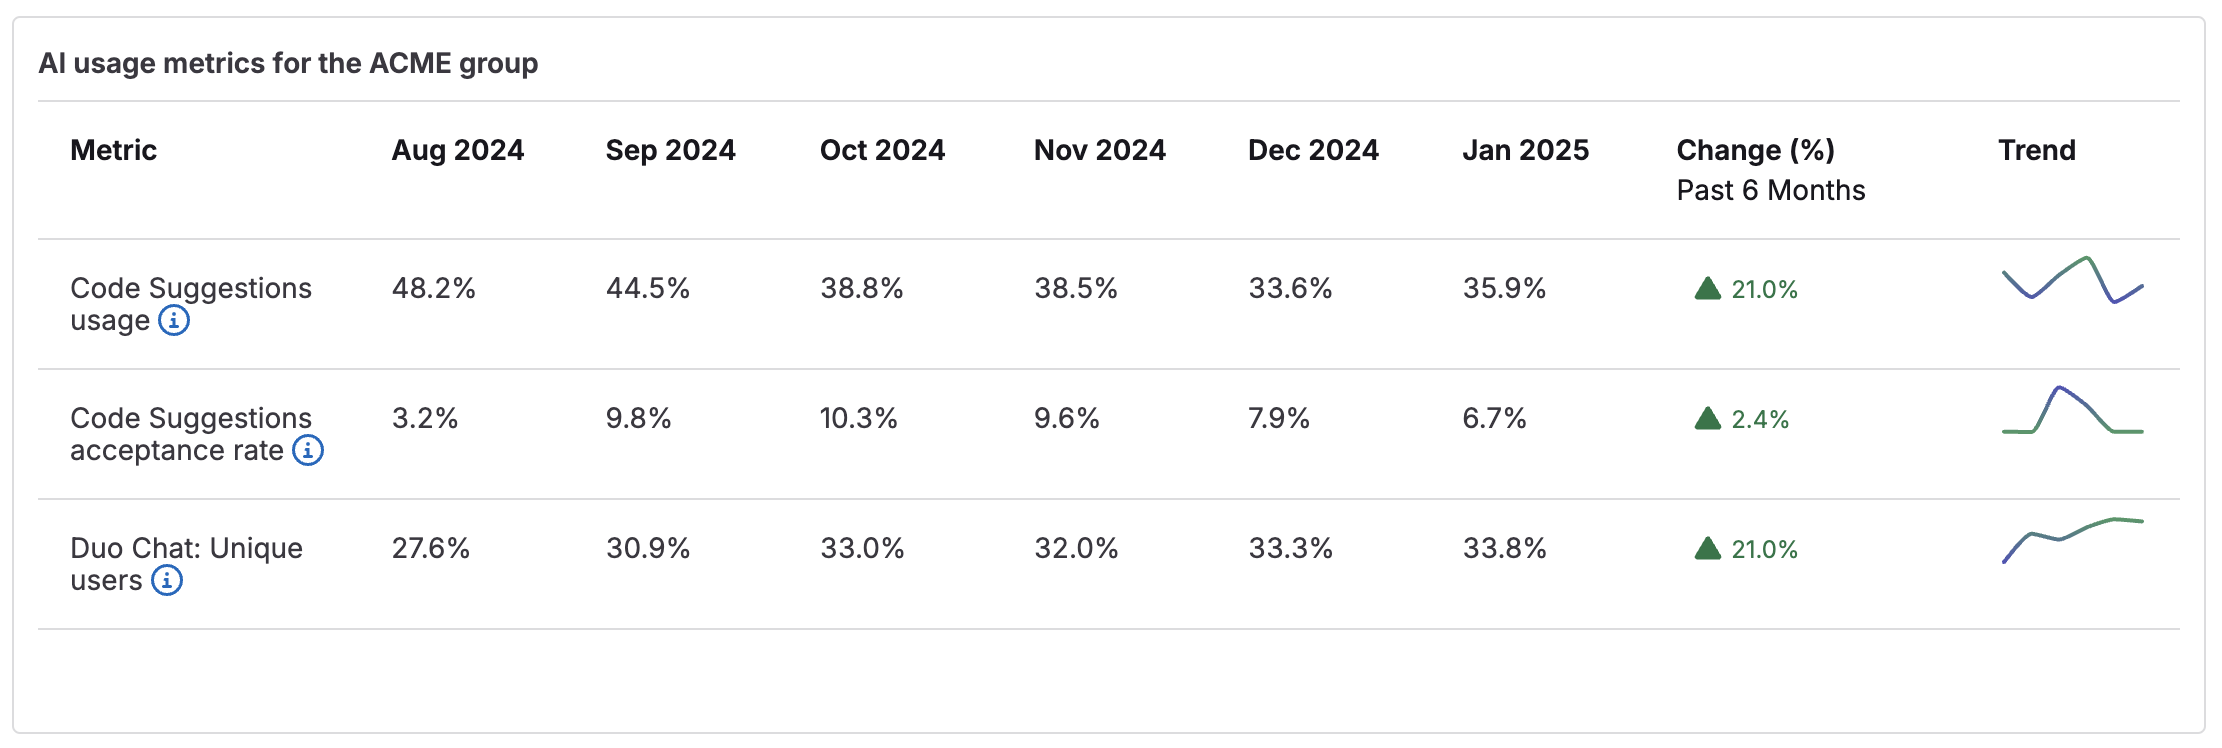Click the Change (%) column header
The image size is (2222, 748).
[1755, 151]
